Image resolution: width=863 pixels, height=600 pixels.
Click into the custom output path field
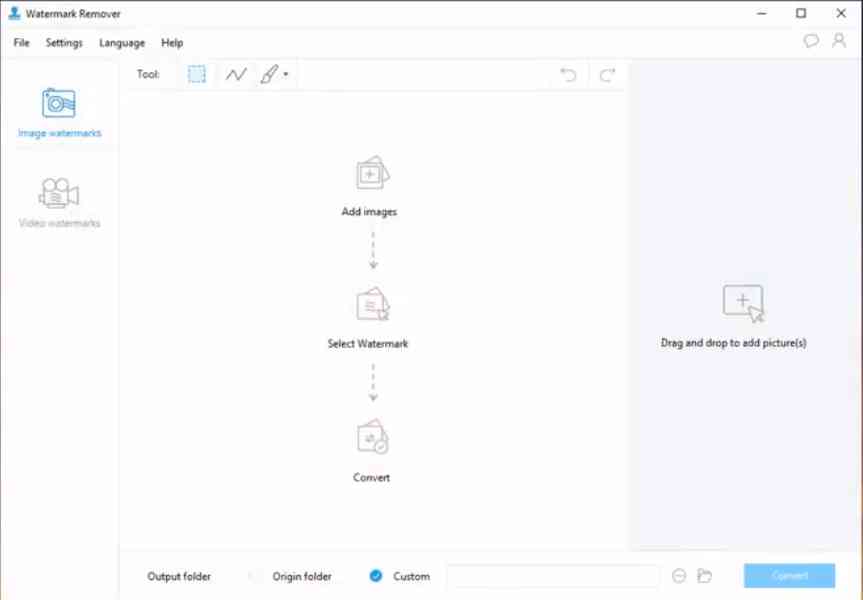click(x=553, y=576)
